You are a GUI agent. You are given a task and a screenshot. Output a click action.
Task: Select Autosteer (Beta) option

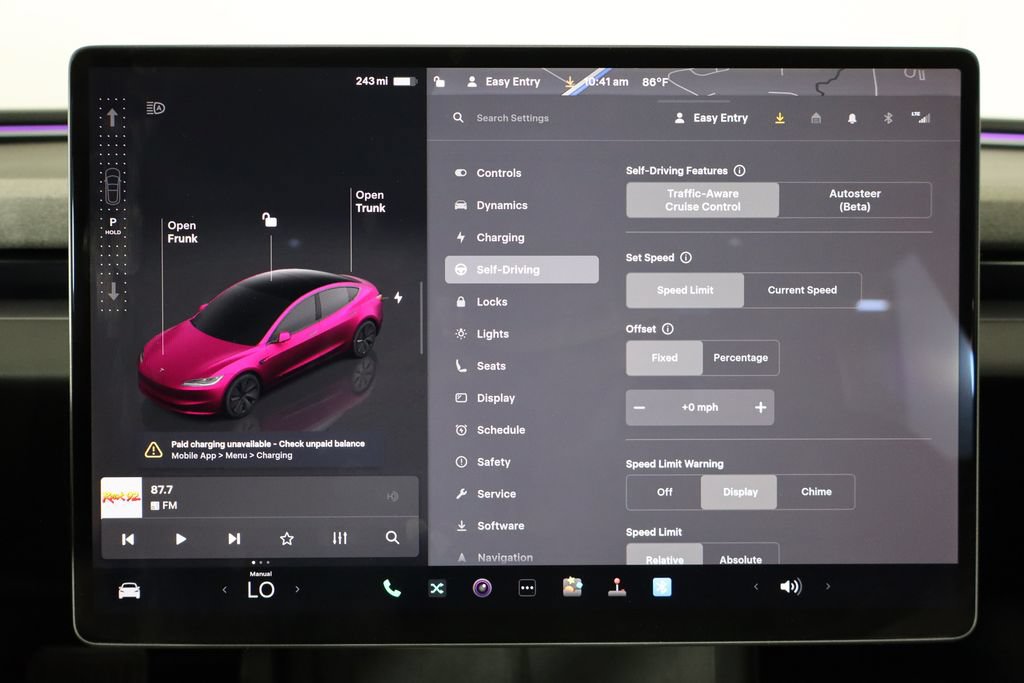pos(855,200)
